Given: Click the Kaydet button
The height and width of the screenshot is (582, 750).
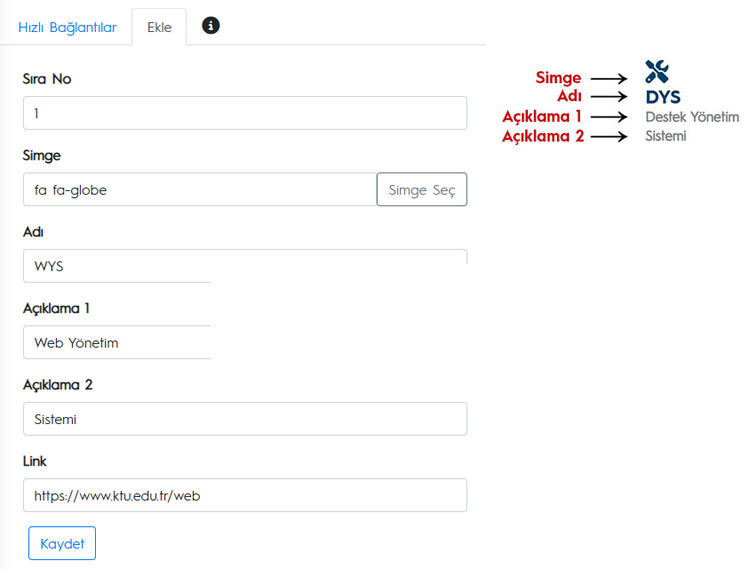Looking at the screenshot, I should click(x=62, y=543).
